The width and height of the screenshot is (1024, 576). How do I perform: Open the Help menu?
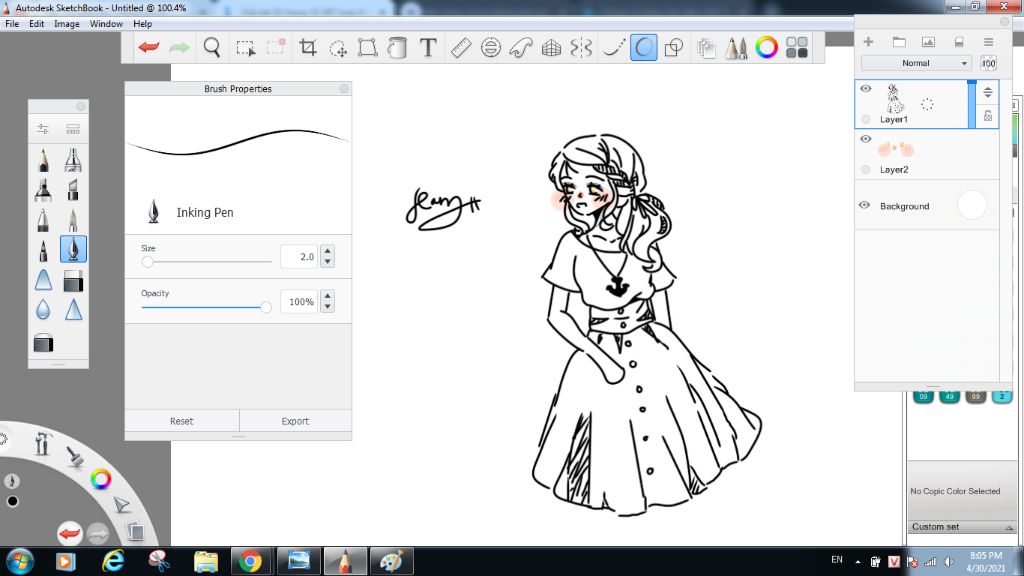pyautogui.click(x=142, y=24)
